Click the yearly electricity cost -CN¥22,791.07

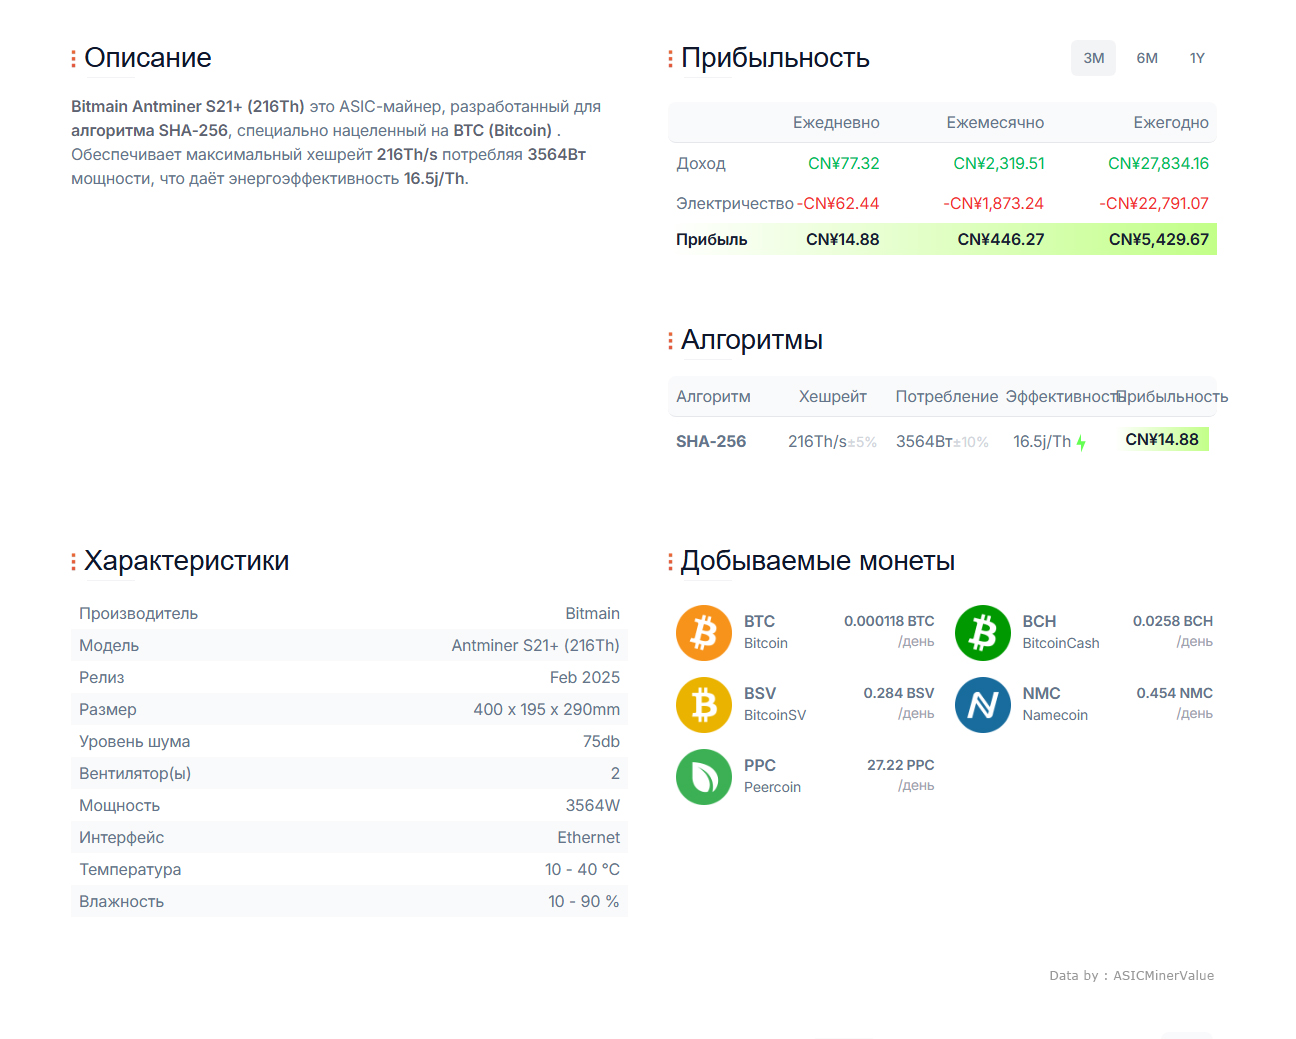click(x=1154, y=203)
